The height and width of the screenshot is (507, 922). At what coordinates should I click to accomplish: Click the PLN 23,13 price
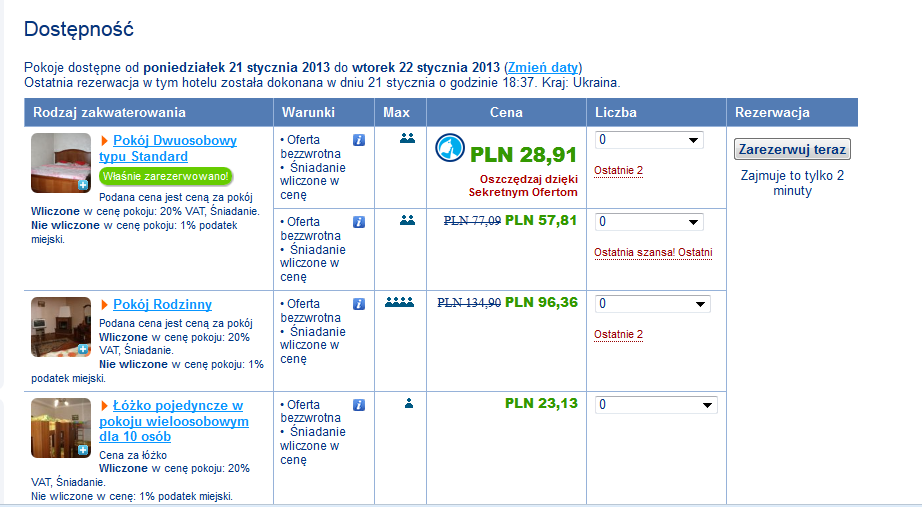pos(542,403)
